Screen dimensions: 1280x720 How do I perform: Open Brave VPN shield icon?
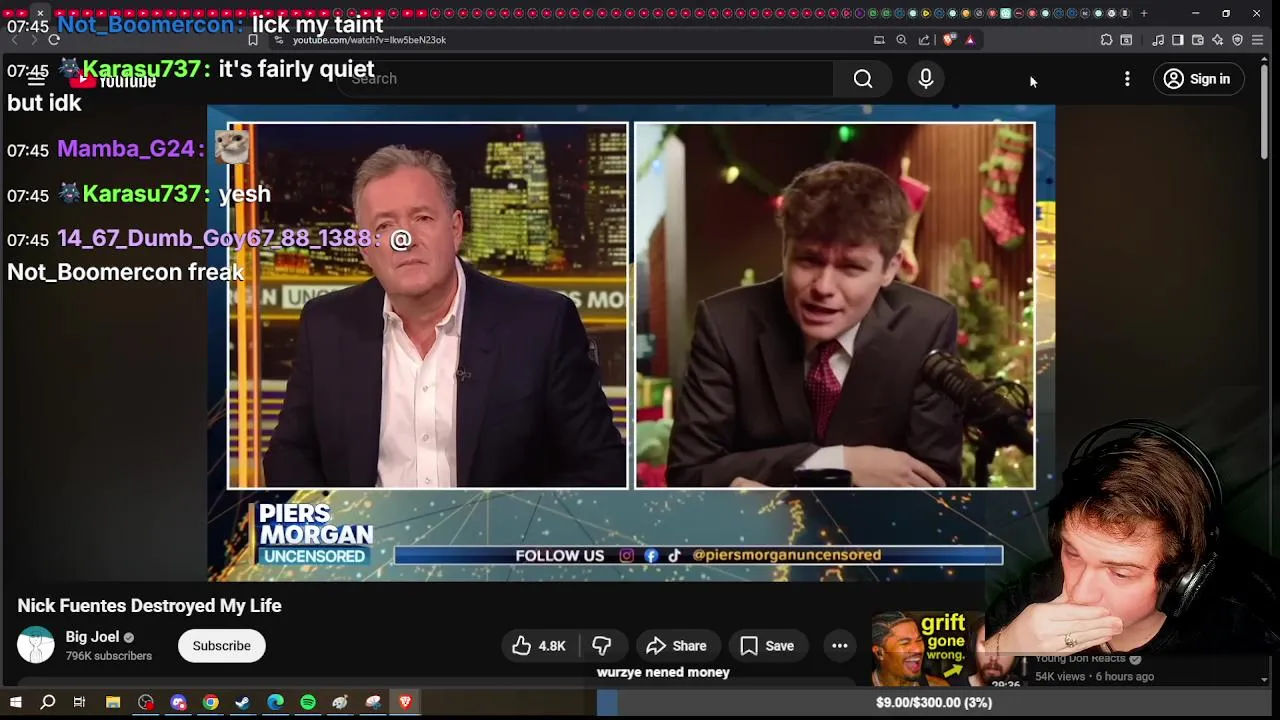tap(1237, 40)
